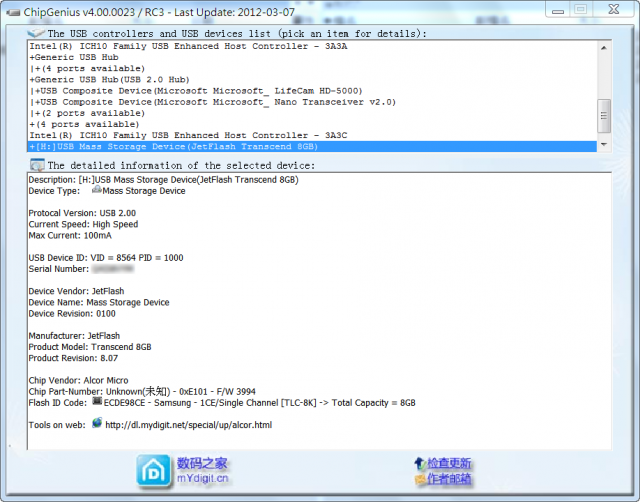Image resolution: width=640 pixels, height=502 pixels.
Task: Select the JetFlash Transcend 8GB storage row
Action: (x=312, y=147)
